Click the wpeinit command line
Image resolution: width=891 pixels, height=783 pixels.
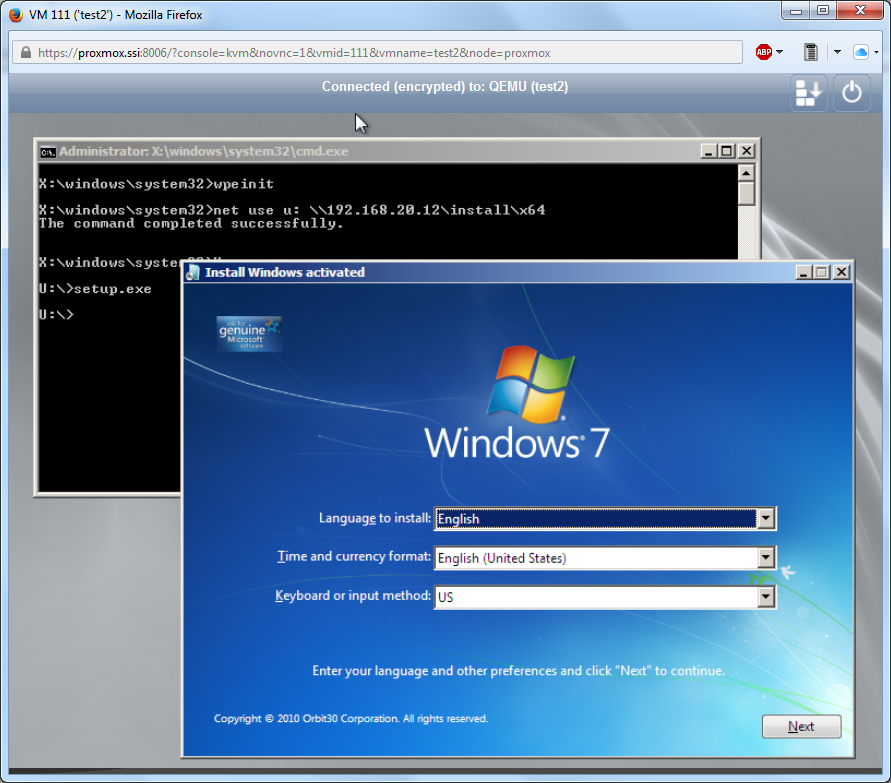click(156, 184)
